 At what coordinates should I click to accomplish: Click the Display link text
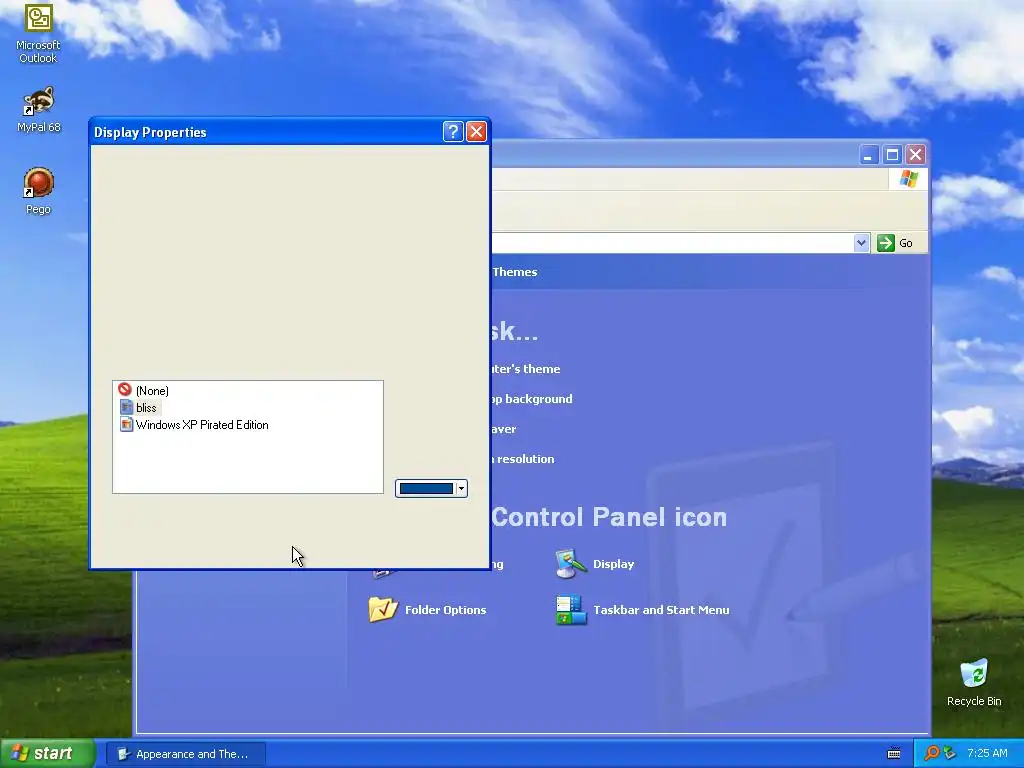613,564
